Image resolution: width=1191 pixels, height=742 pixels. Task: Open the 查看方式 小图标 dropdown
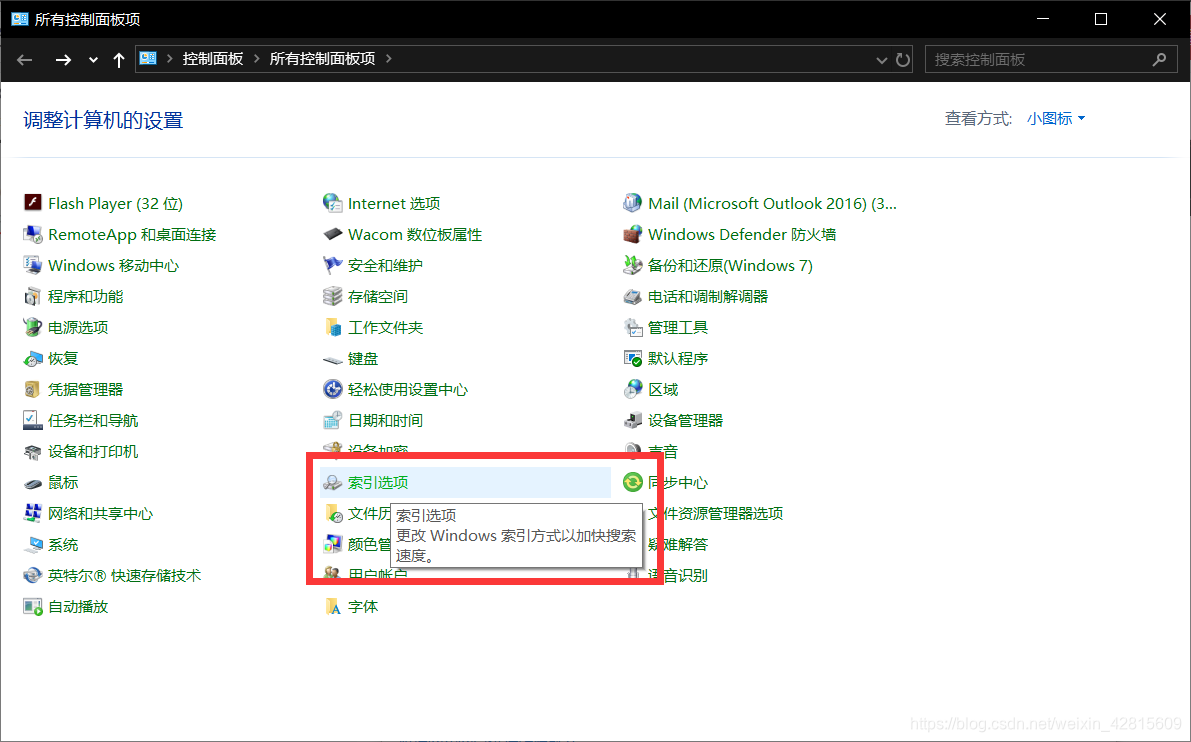[1056, 118]
